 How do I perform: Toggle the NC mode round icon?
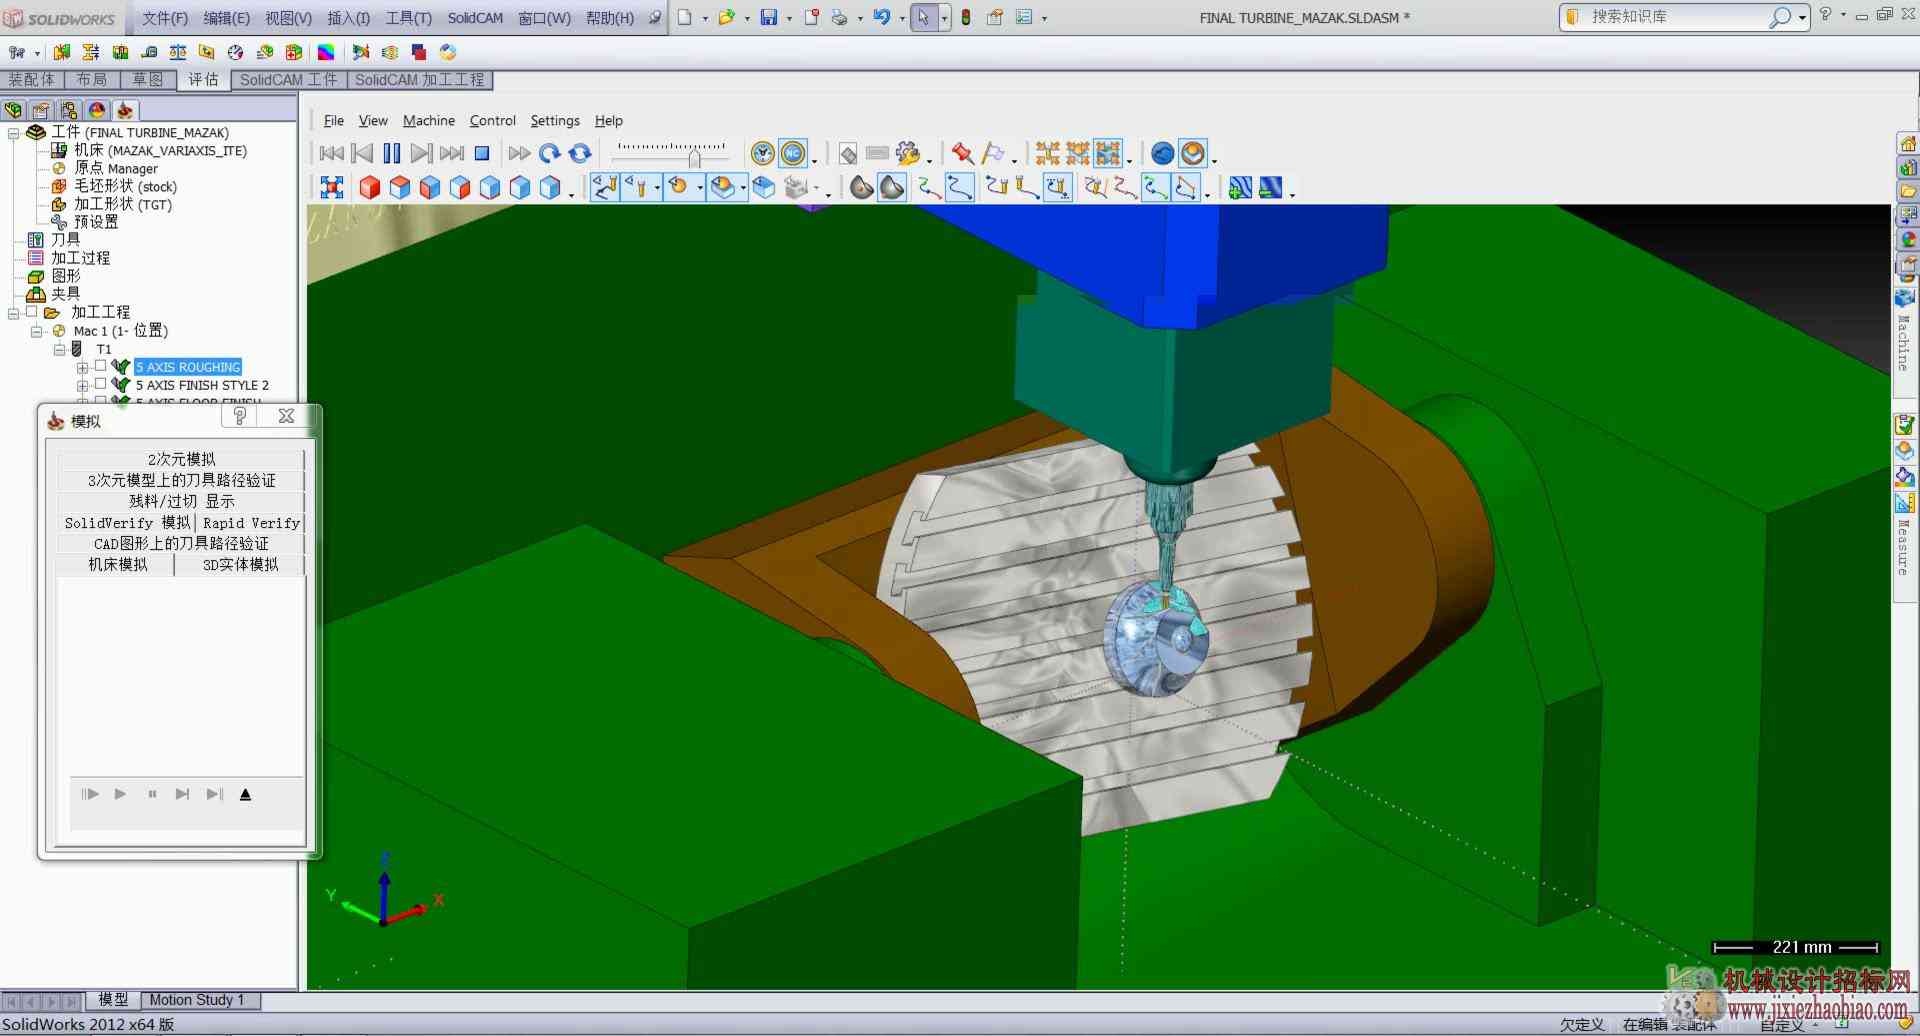click(793, 153)
